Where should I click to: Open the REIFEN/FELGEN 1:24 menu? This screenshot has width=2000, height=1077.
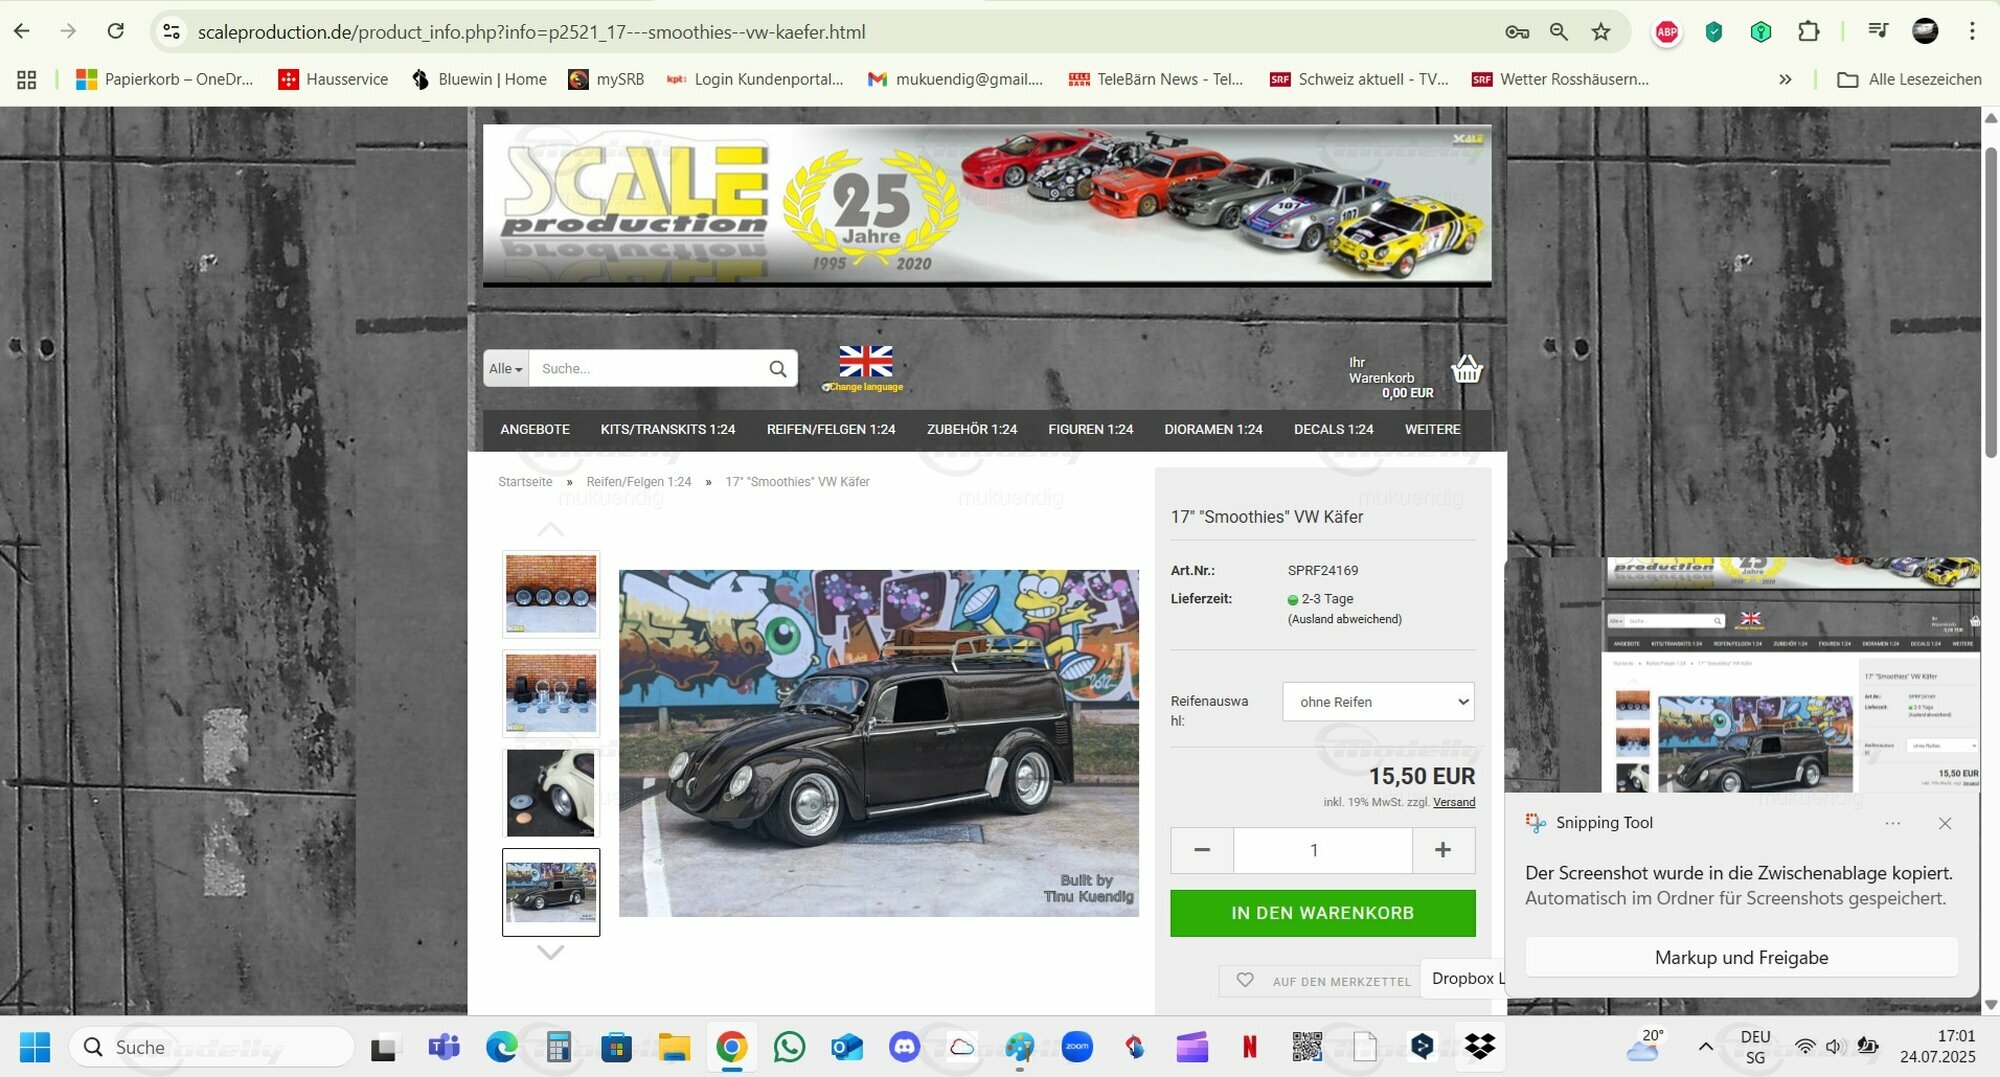click(x=830, y=429)
